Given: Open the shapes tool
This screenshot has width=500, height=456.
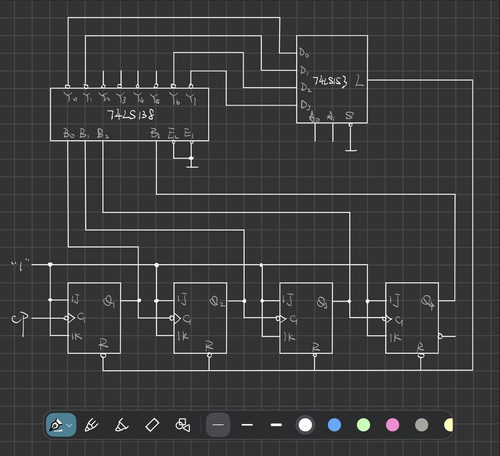Looking at the screenshot, I should click(x=183, y=425).
